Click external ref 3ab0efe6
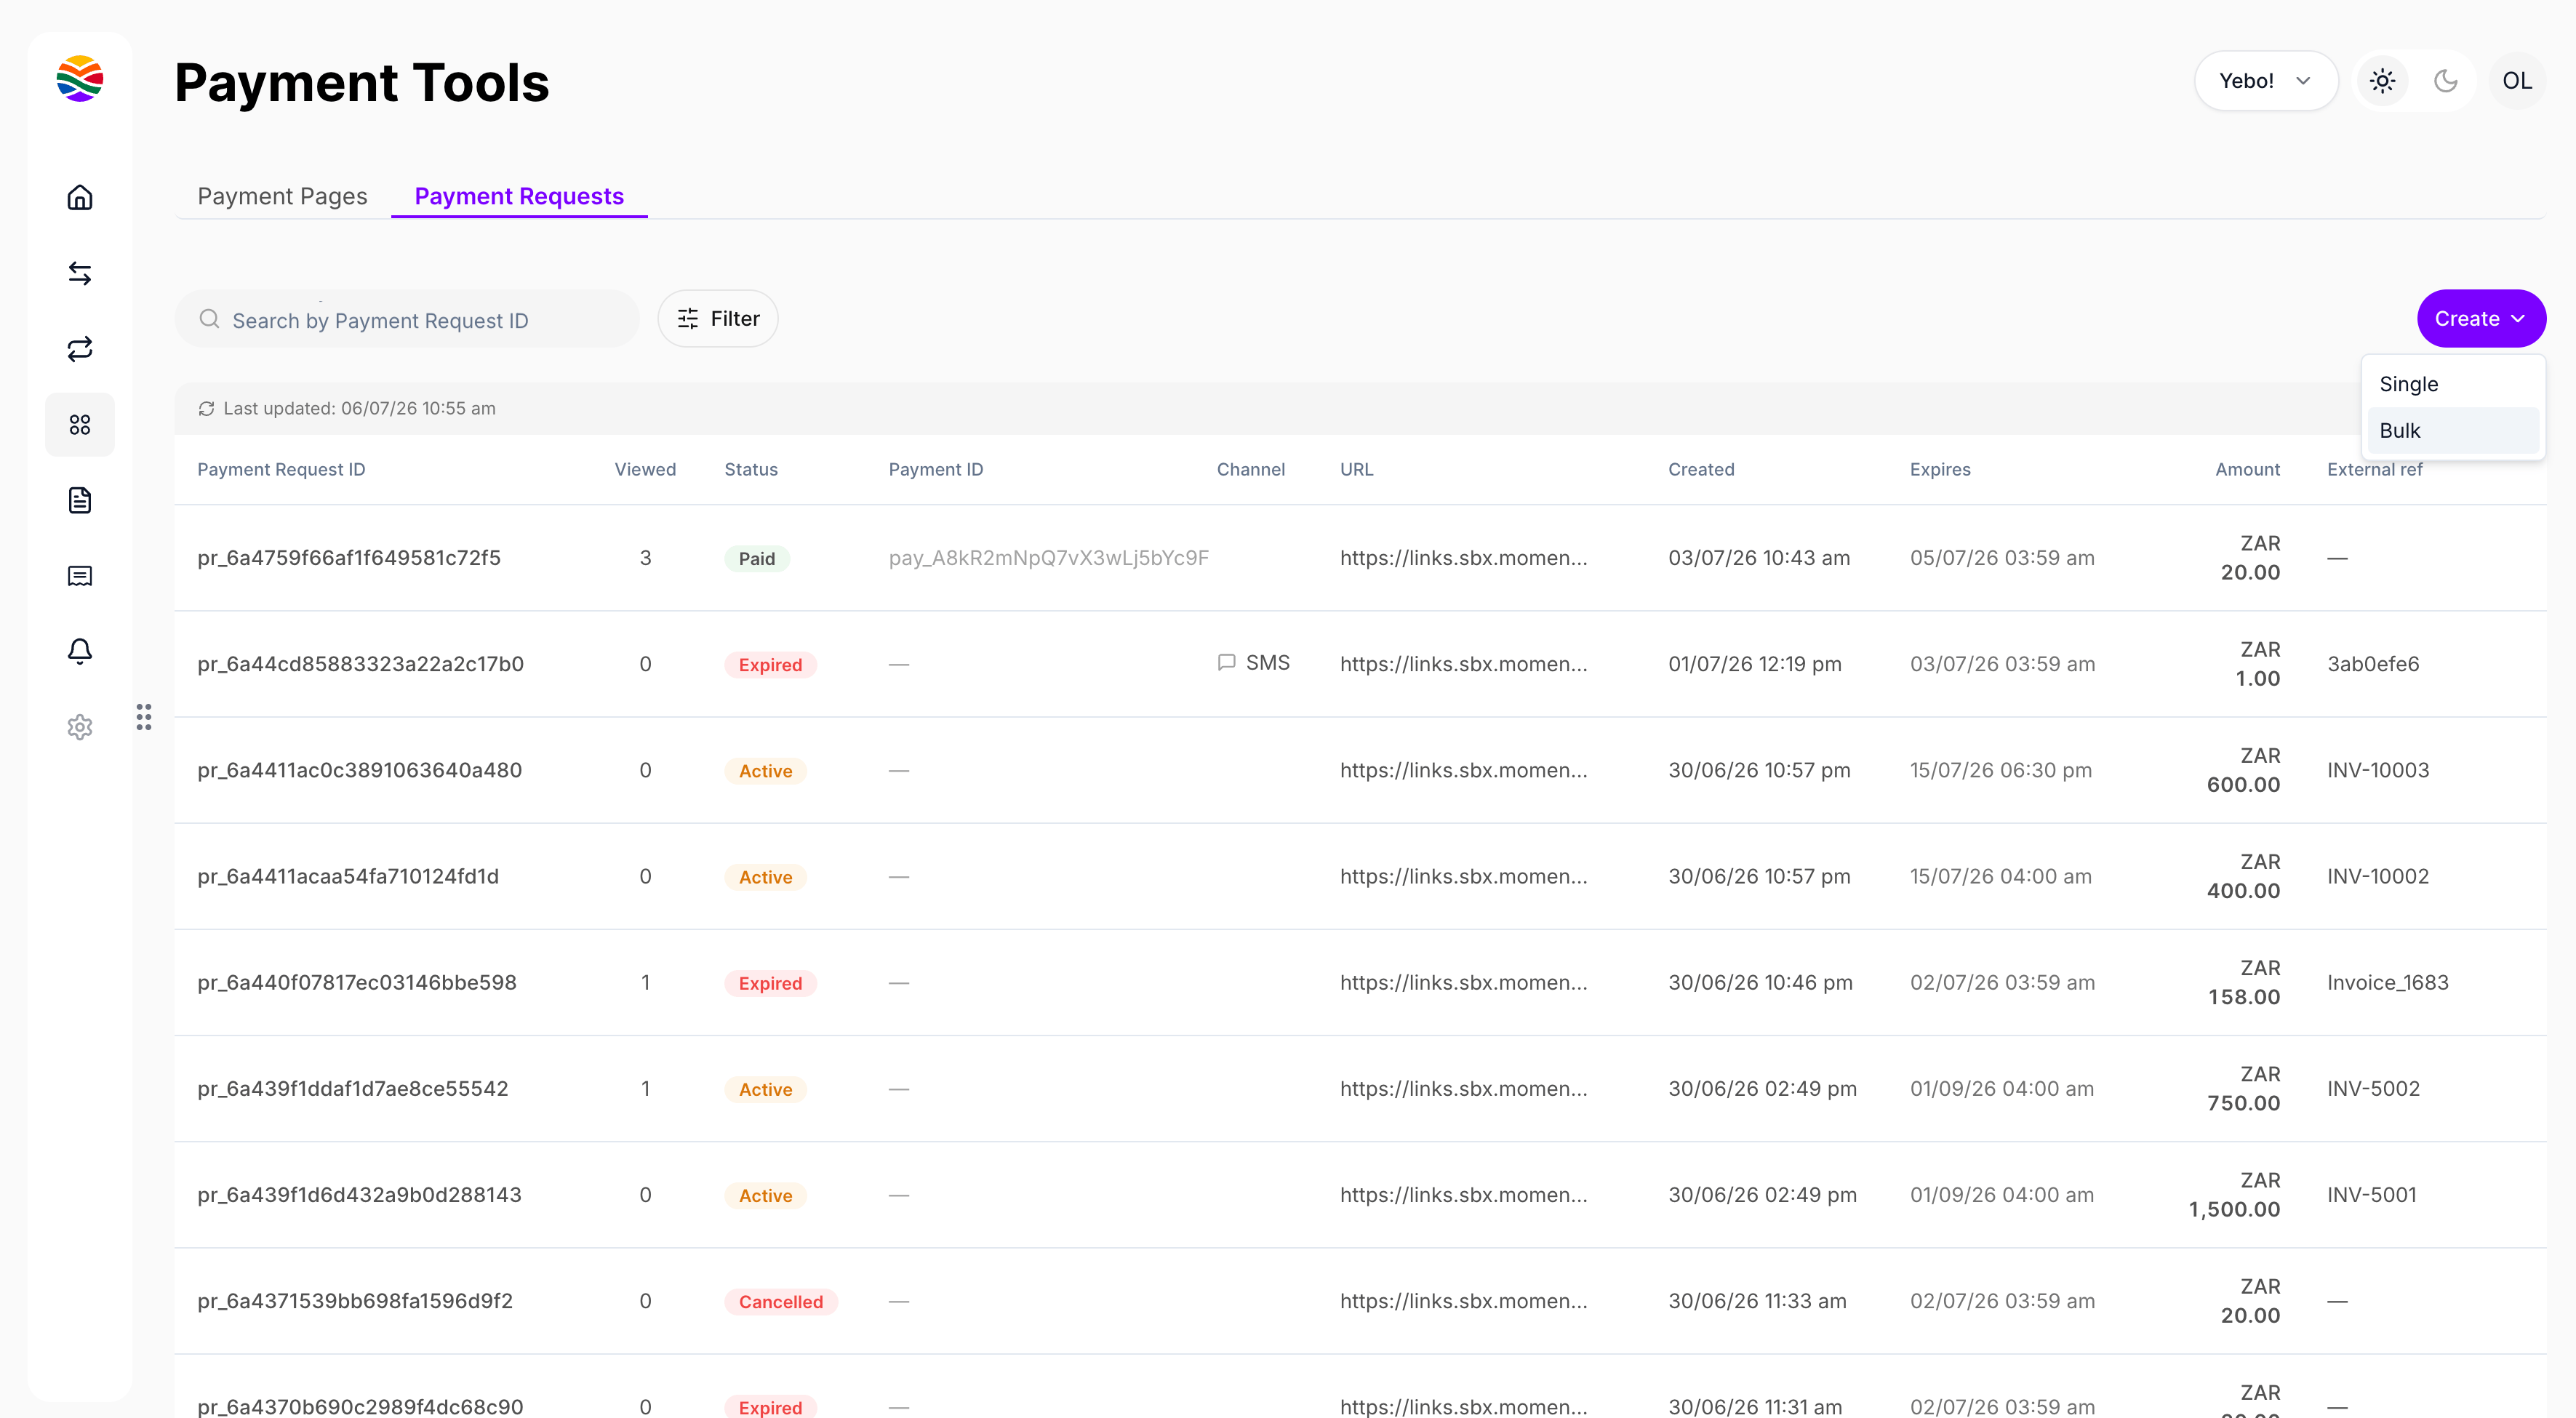This screenshot has width=2576, height=1418. pyautogui.click(x=2373, y=664)
